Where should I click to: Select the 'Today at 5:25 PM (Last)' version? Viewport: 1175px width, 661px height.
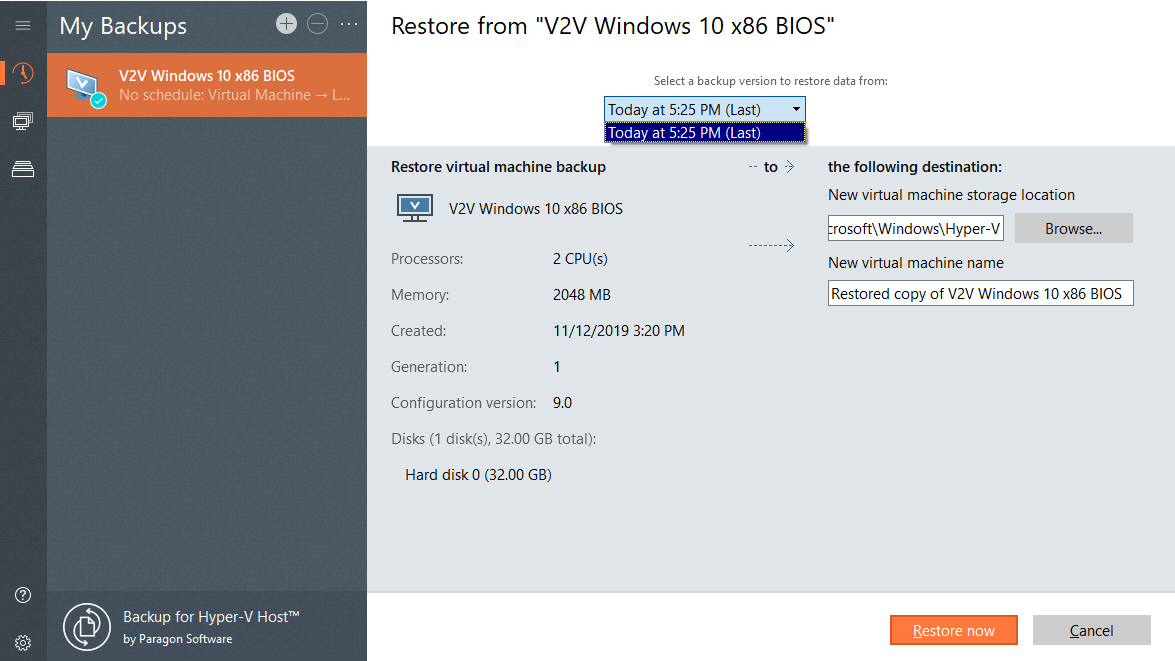coord(704,131)
